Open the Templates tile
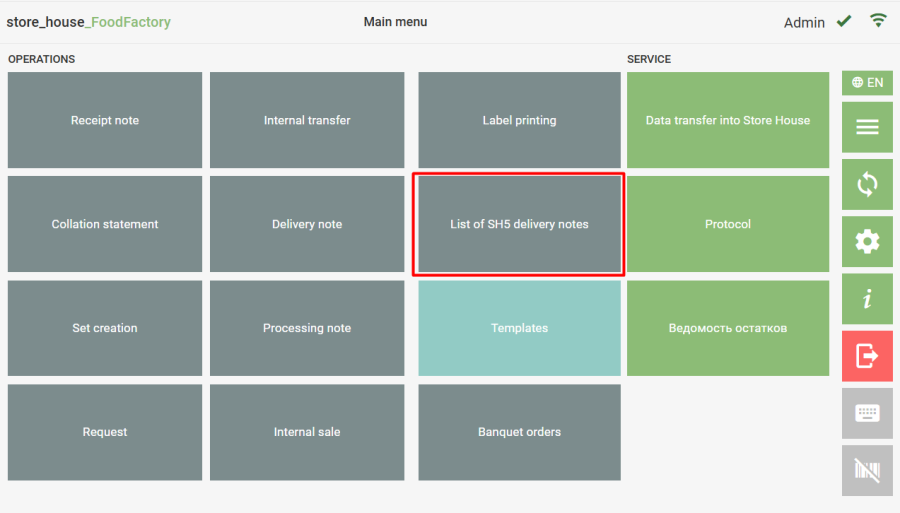Screen dimensions: 900x513 pyautogui.click(x=519, y=328)
